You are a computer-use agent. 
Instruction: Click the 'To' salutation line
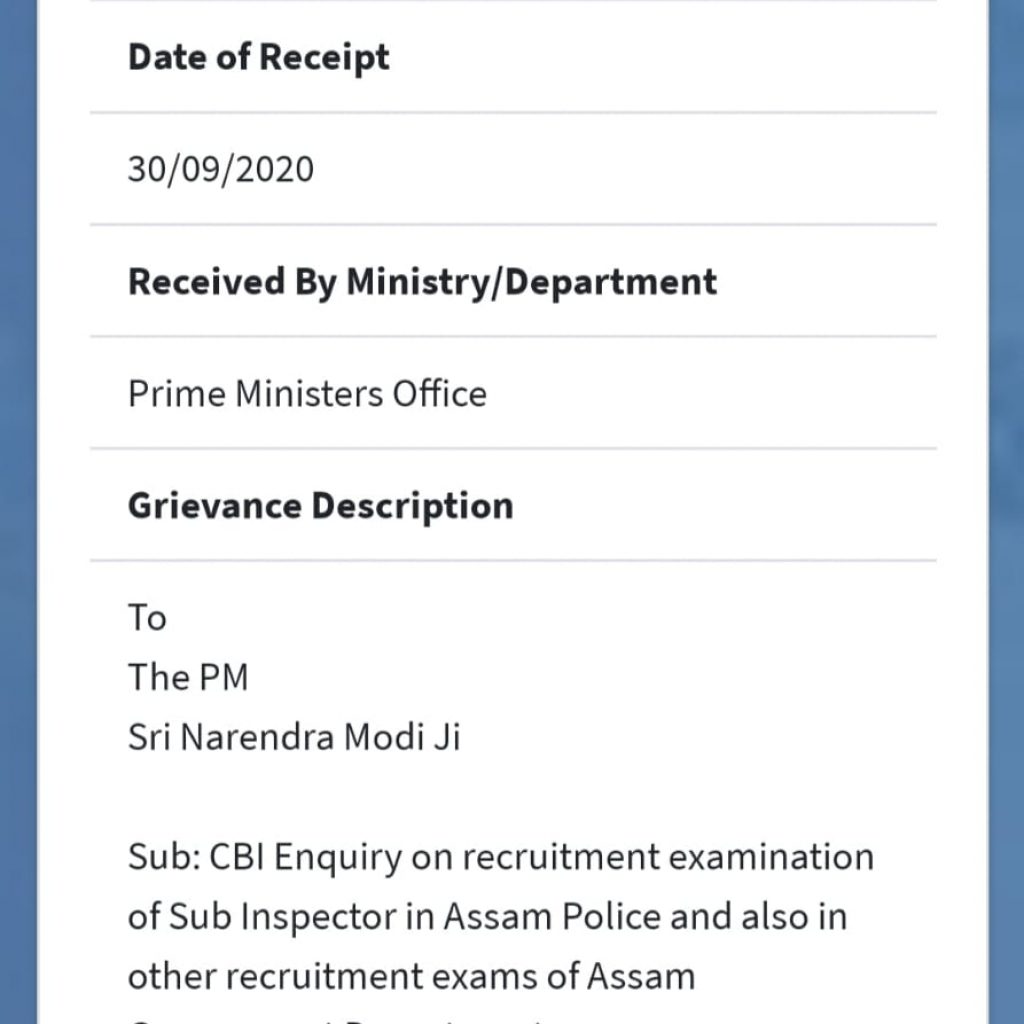[147, 618]
